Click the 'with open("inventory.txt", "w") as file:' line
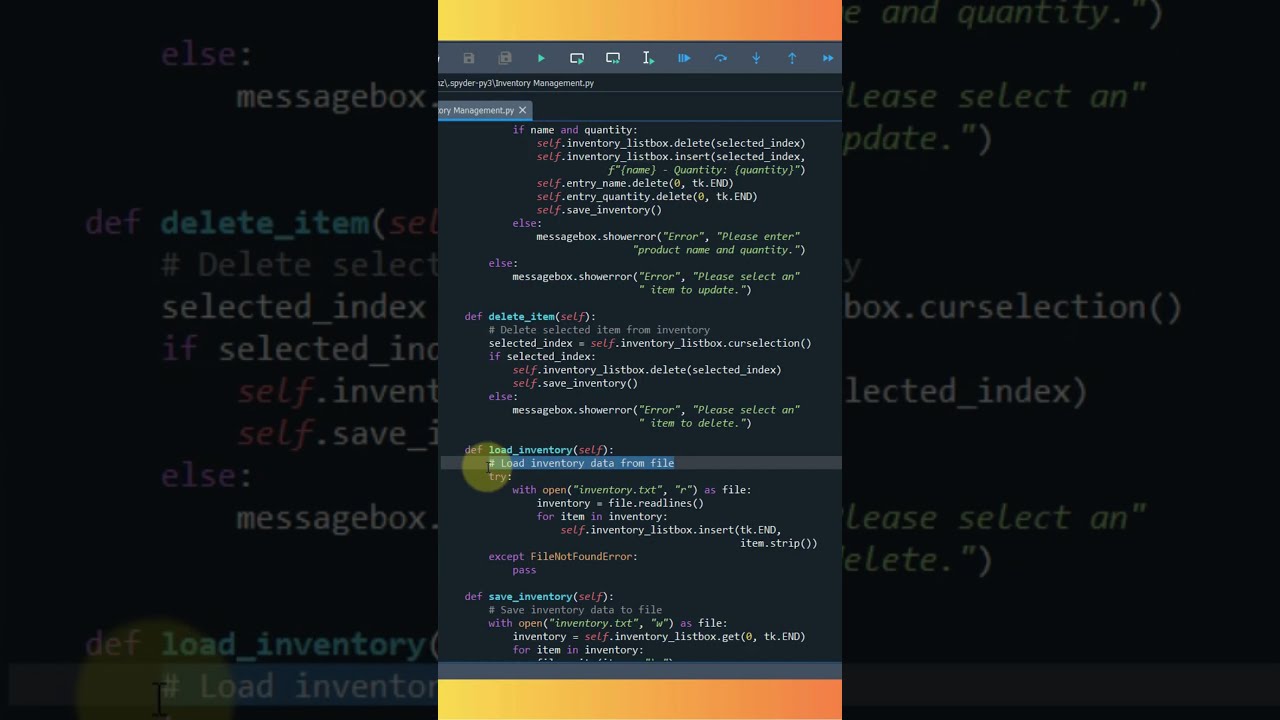The width and height of the screenshot is (1280, 720). coord(608,623)
